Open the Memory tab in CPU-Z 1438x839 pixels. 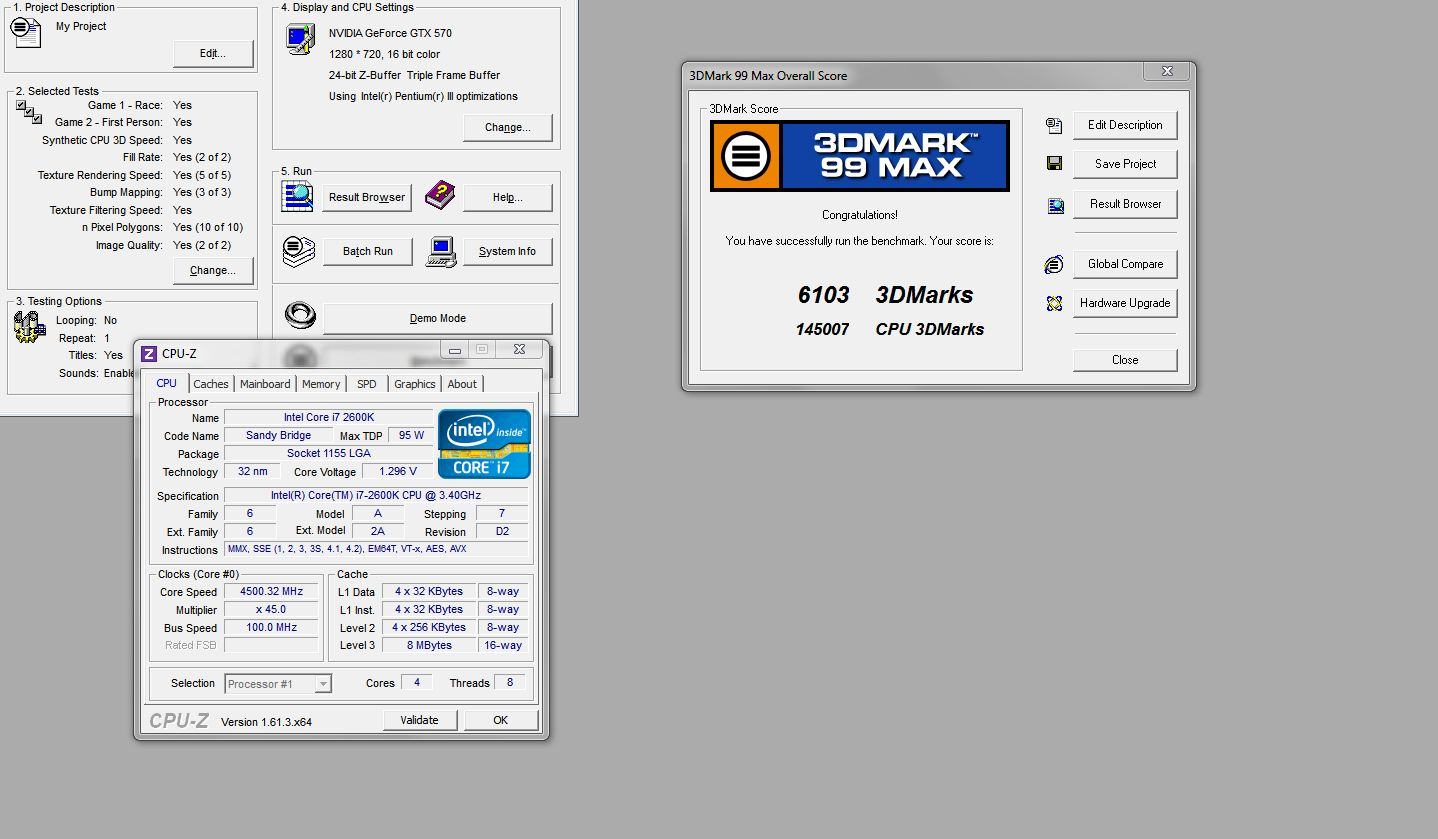click(x=321, y=384)
